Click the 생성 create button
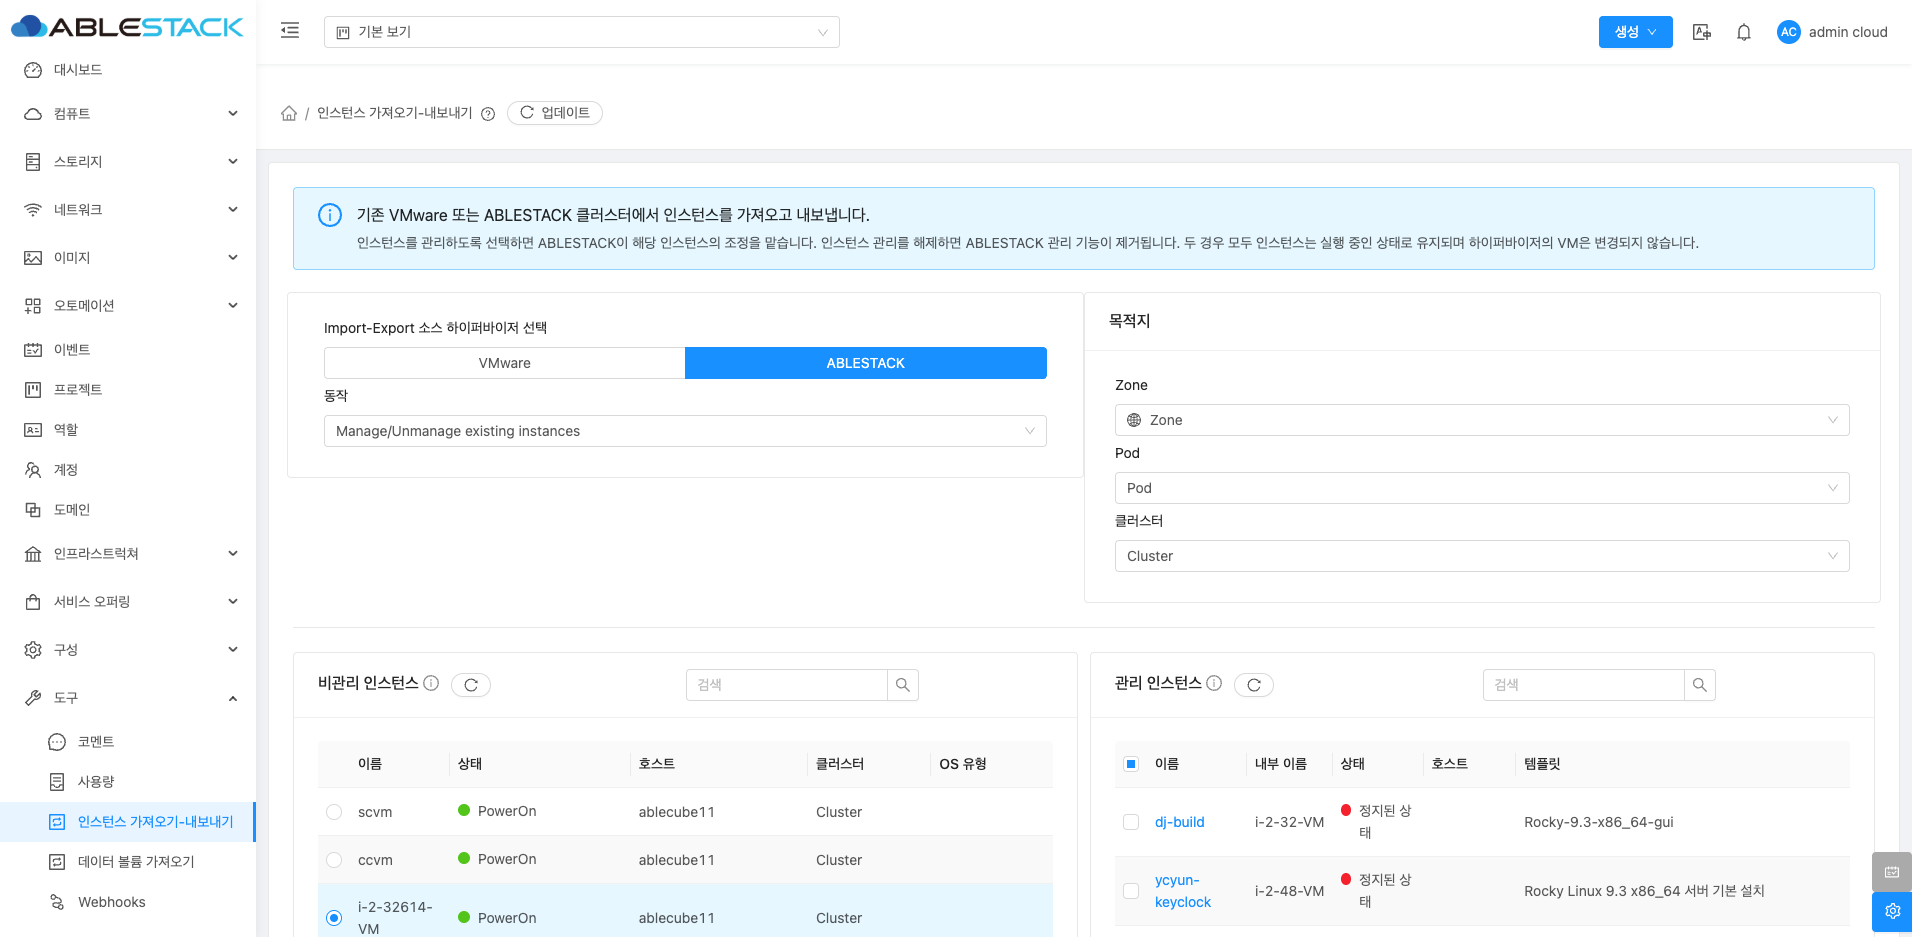Viewport: 1912px width, 937px height. point(1634,32)
